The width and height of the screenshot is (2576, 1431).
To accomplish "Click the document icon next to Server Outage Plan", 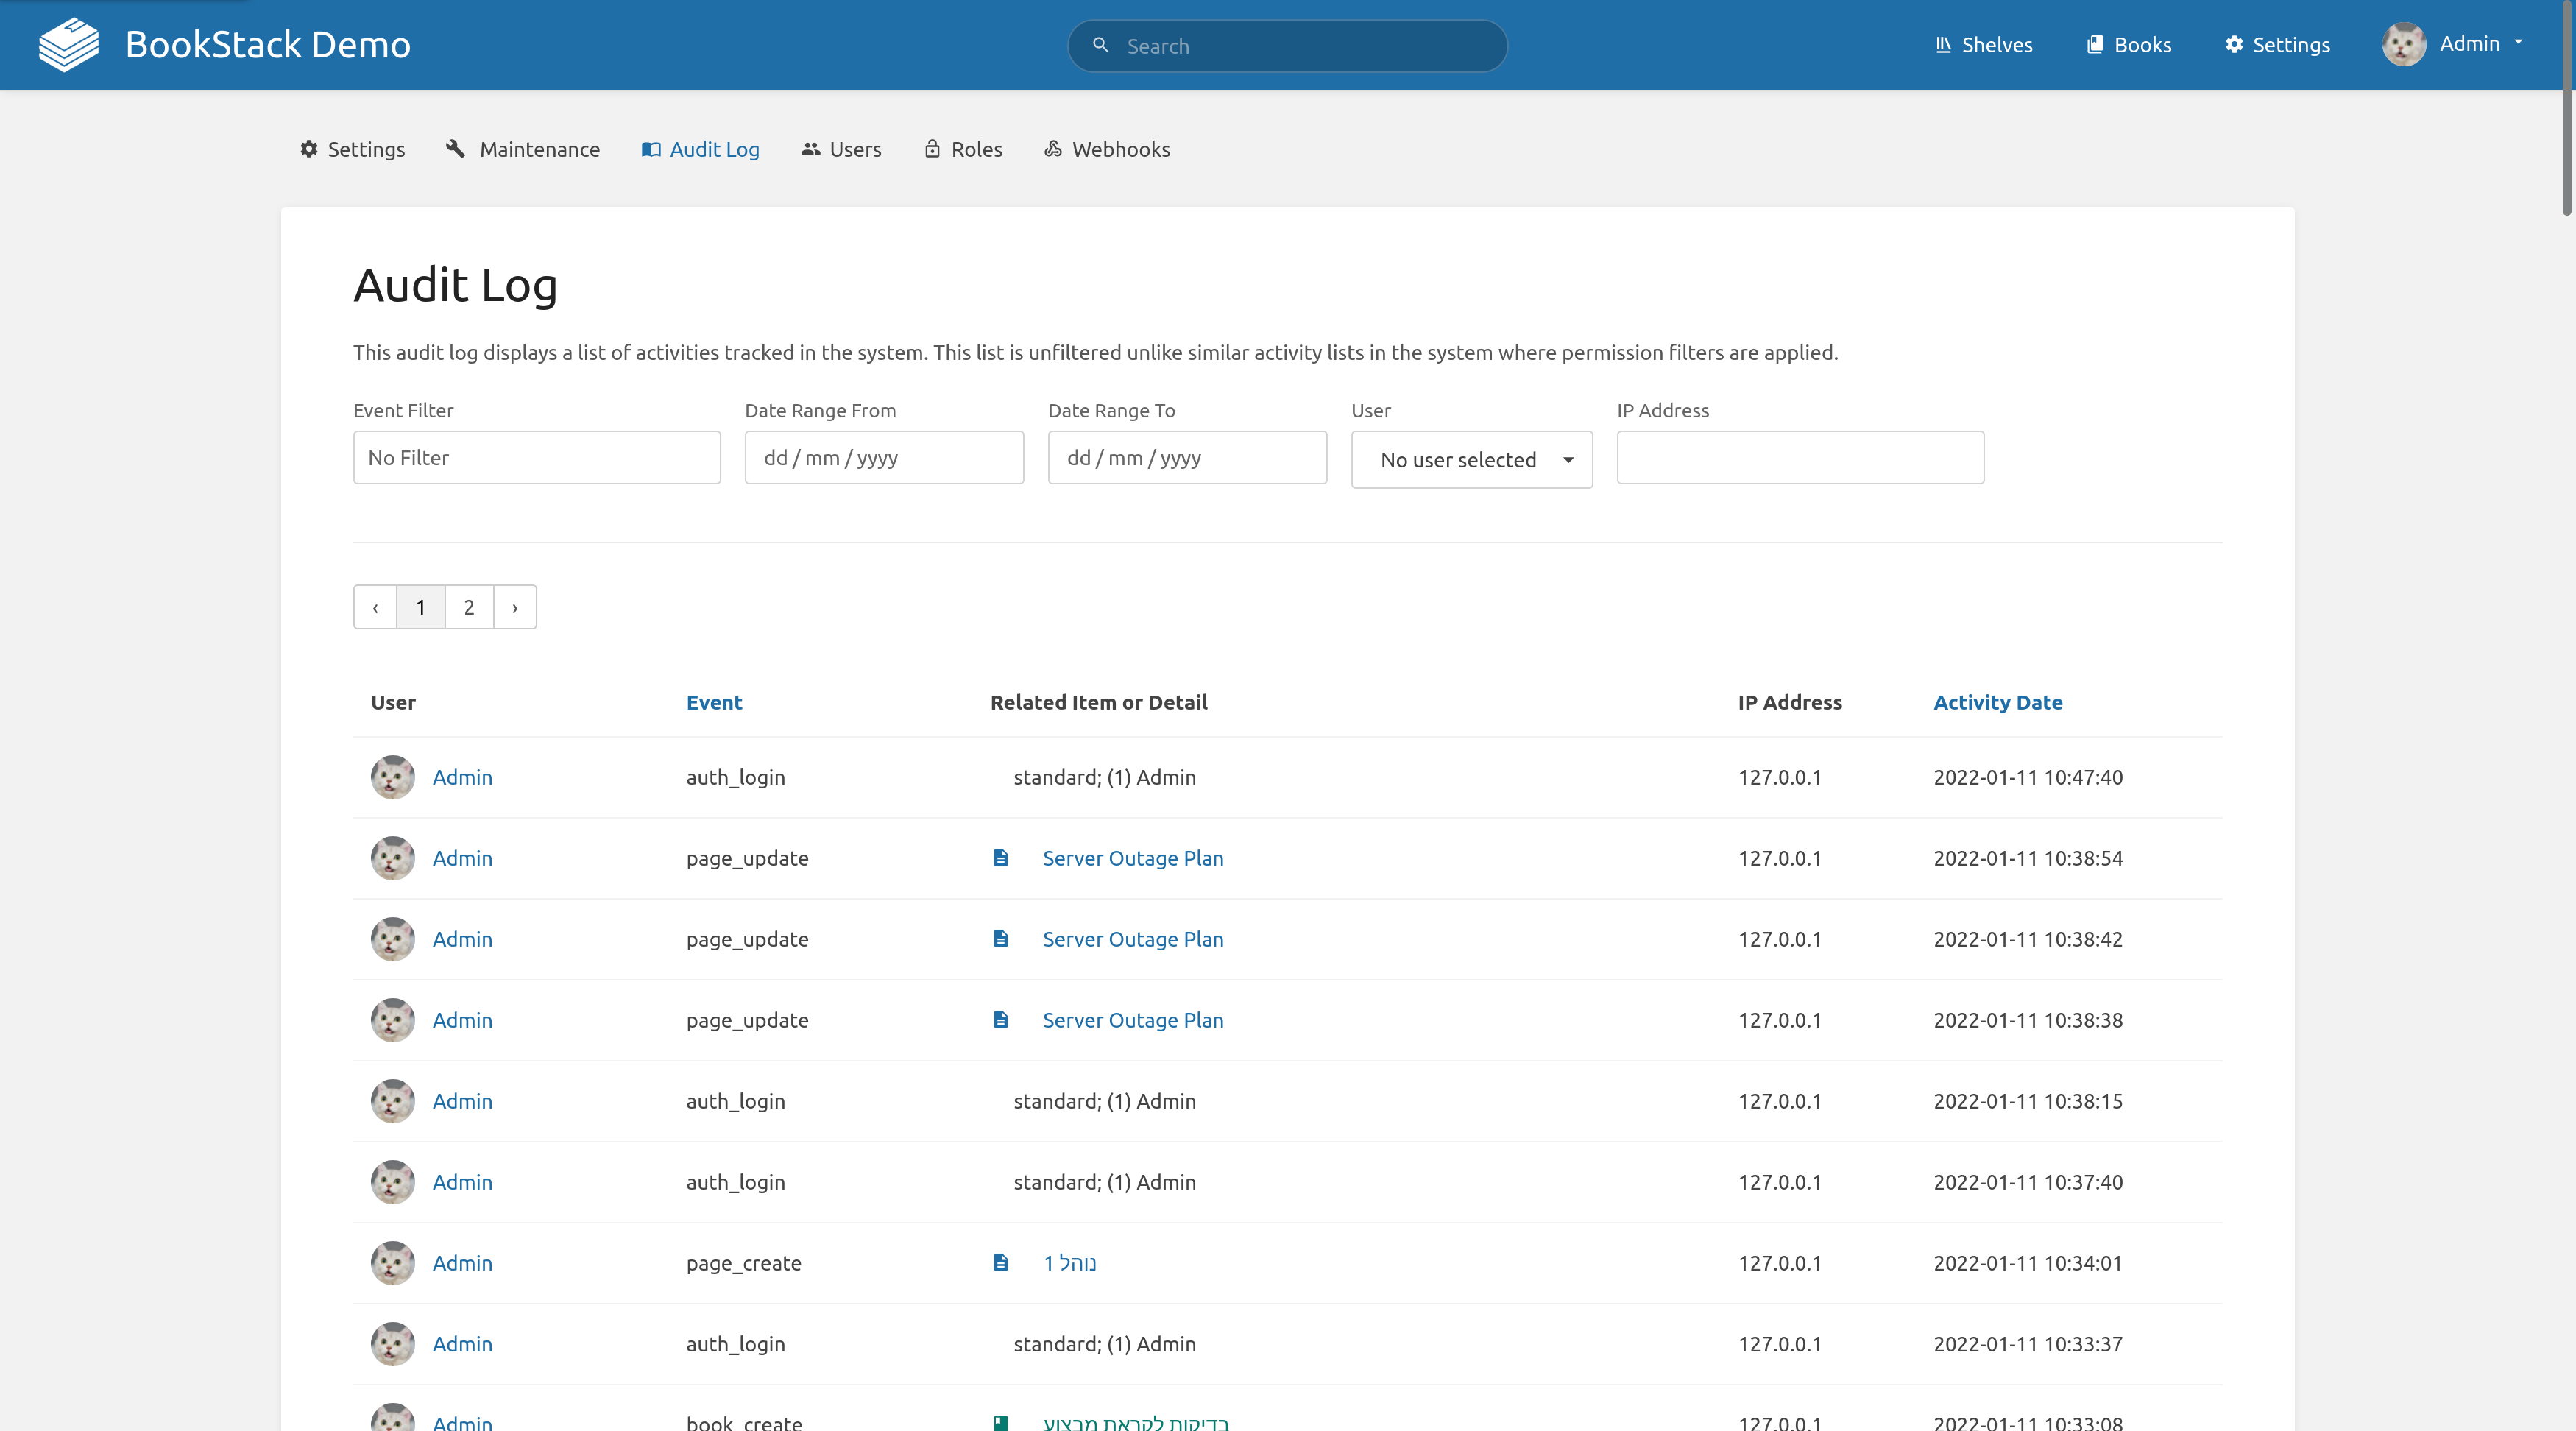I will coord(1000,858).
